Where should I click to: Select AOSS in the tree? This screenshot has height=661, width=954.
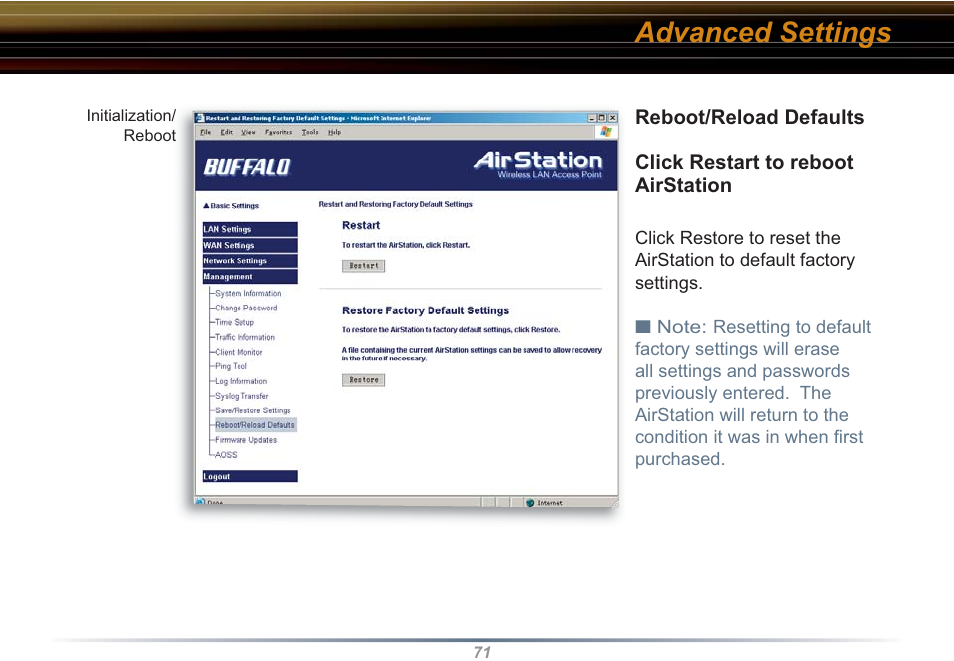pyautogui.click(x=226, y=455)
